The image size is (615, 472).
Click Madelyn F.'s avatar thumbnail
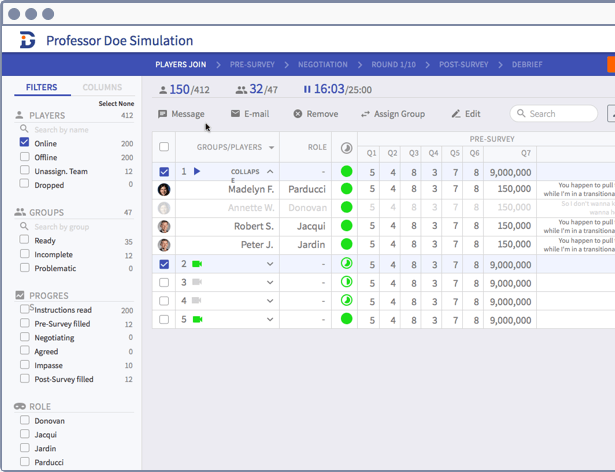point(164,189)
